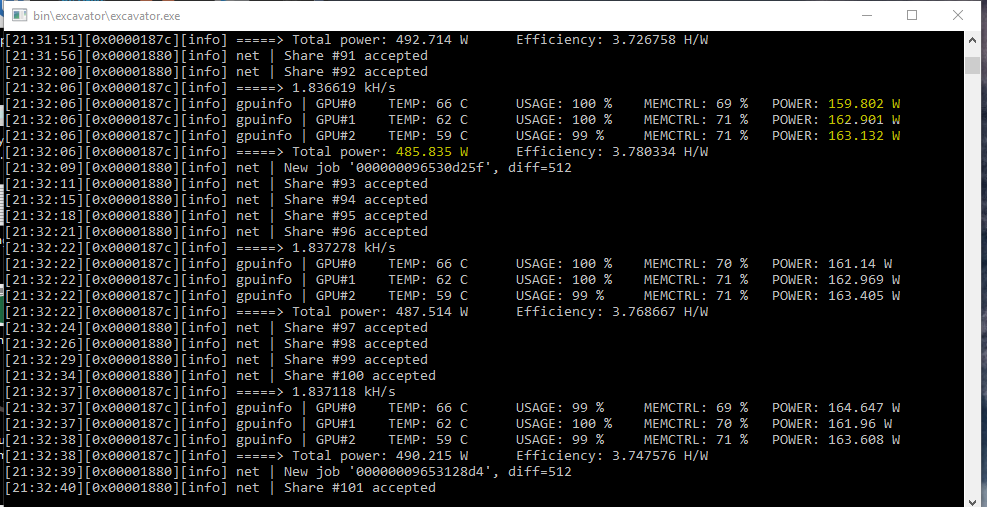987x507 pixels.
Task: Click the yellow power value 162.901 W
Action: point(864,120)
